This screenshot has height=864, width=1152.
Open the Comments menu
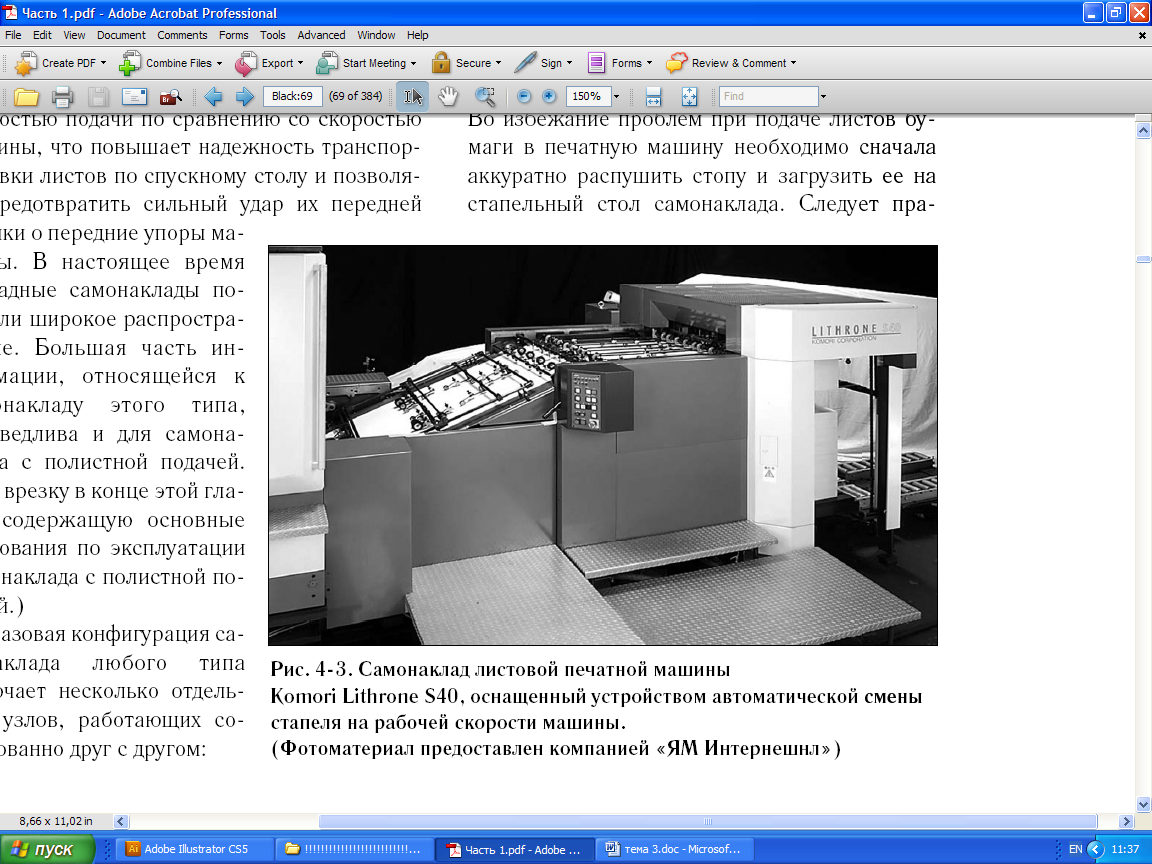click(x=182, y=35)
